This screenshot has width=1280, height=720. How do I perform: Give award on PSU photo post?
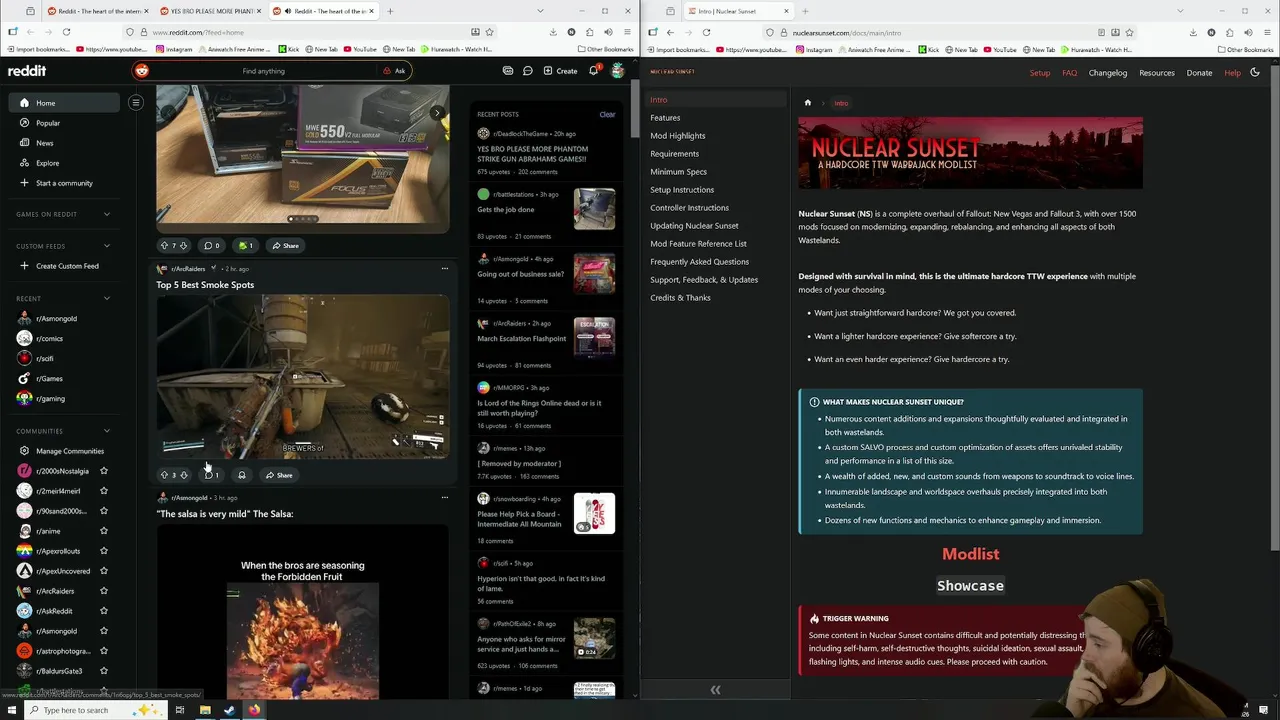(x=245, y=246)
